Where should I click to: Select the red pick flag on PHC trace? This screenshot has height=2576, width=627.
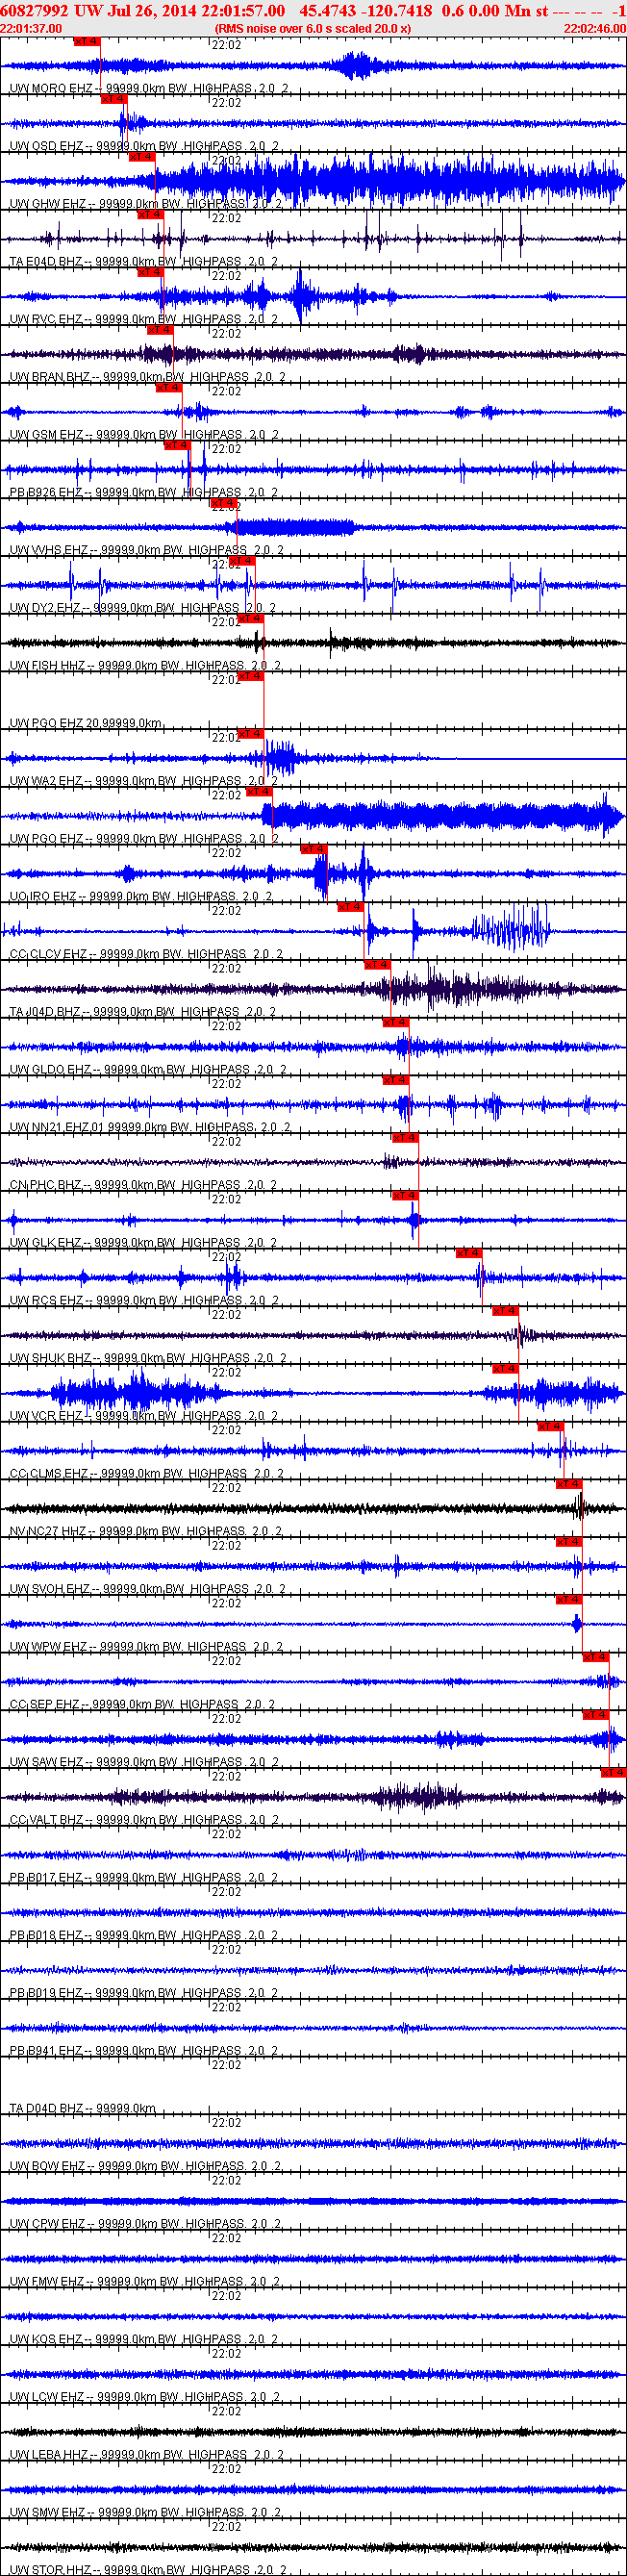point(405,1138)
